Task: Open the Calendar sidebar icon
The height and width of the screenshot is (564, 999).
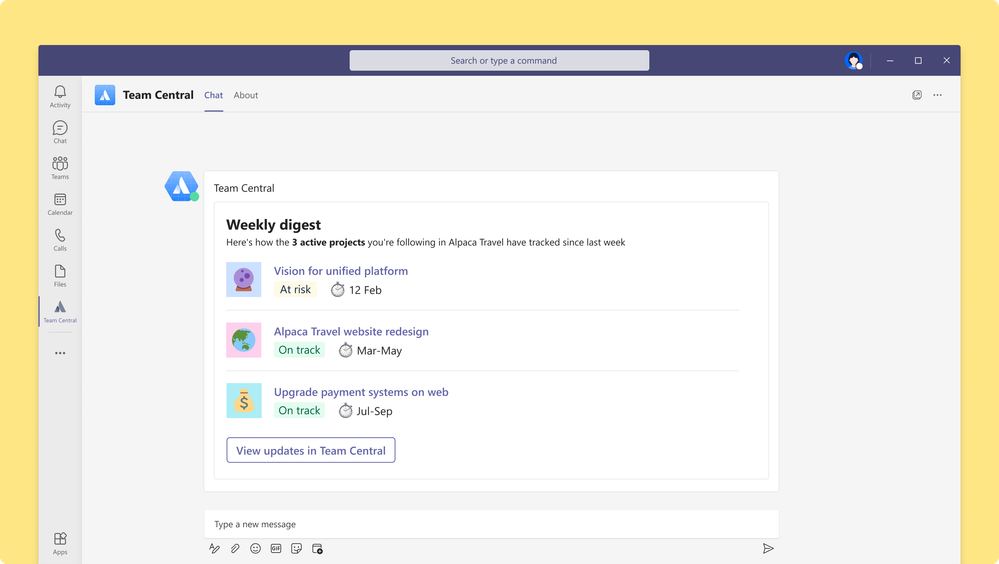Action: 60,204
